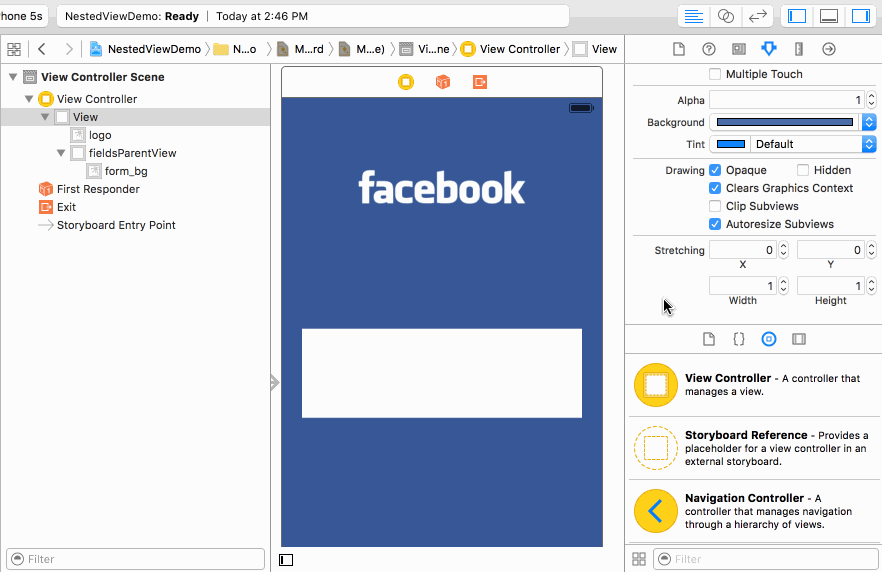Open the Identity inspector
The height and width of the screenshot is (572, 882).
click(x=739, y=49)
